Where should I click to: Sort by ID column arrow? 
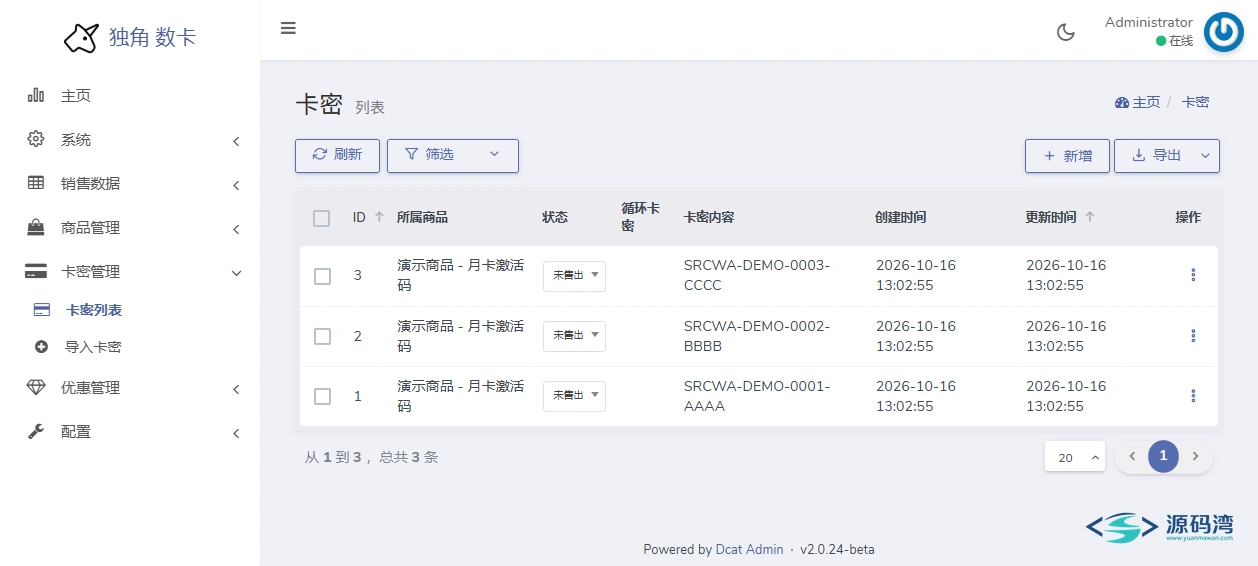[x=378, y=217]
